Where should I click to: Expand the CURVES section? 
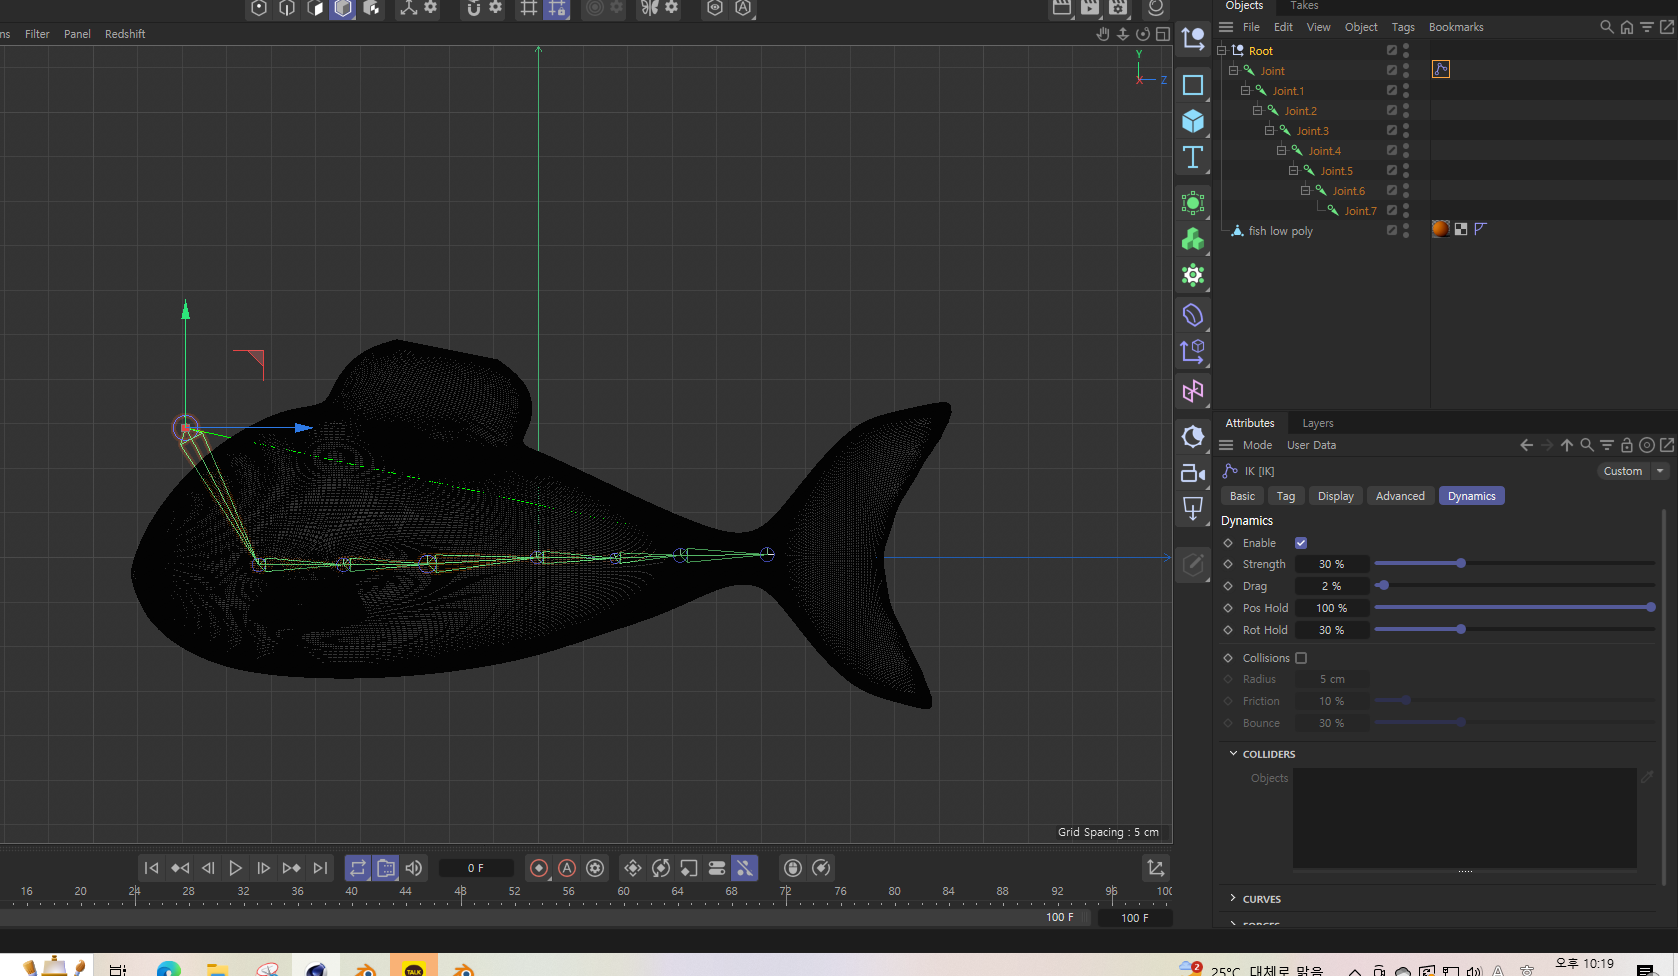(x=1233, y=898)
